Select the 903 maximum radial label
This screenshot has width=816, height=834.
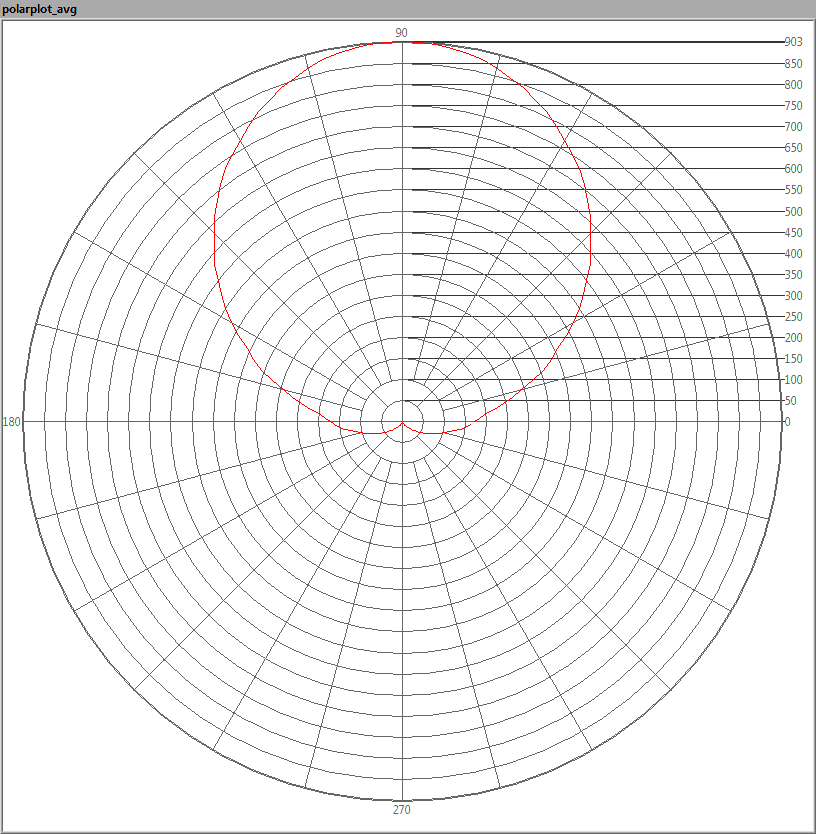(x=793, y=42)
